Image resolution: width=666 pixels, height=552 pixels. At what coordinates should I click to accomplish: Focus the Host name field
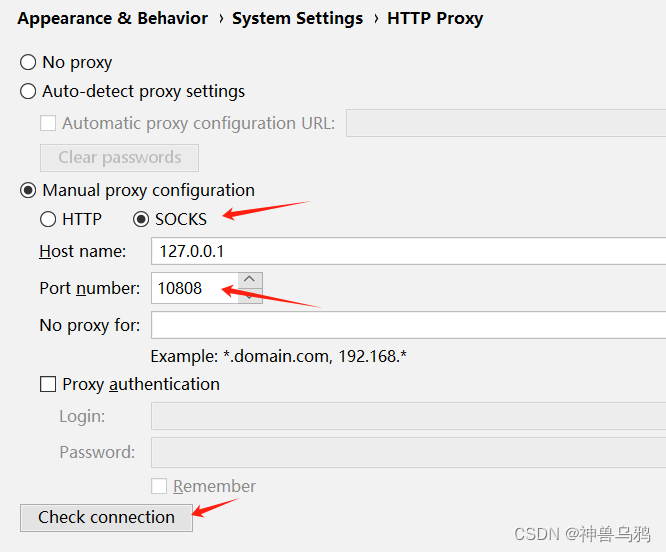[408, 251]
